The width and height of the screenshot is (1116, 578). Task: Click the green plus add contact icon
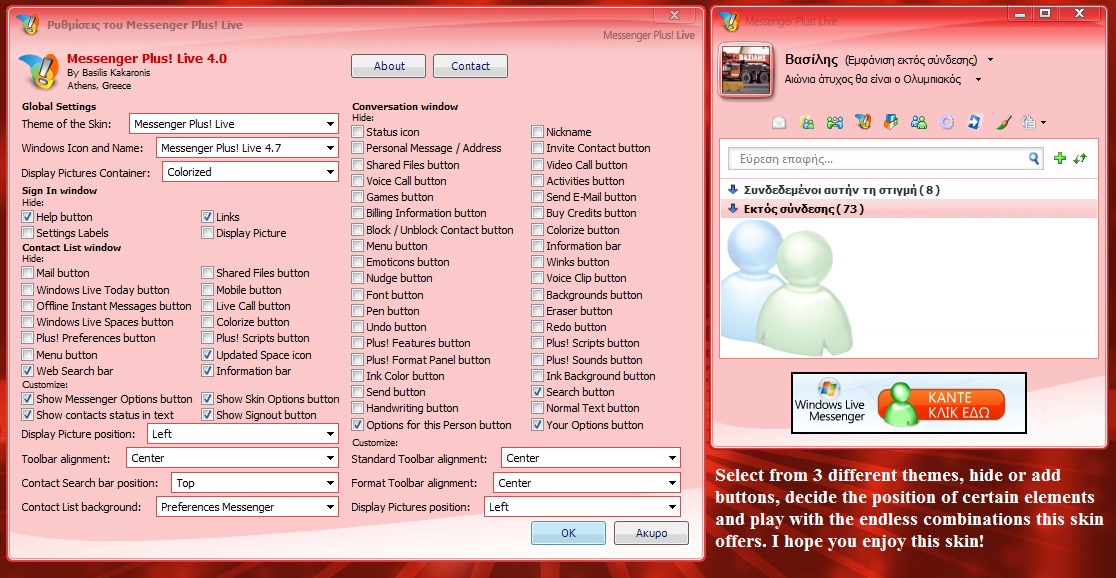(1060, 158)
